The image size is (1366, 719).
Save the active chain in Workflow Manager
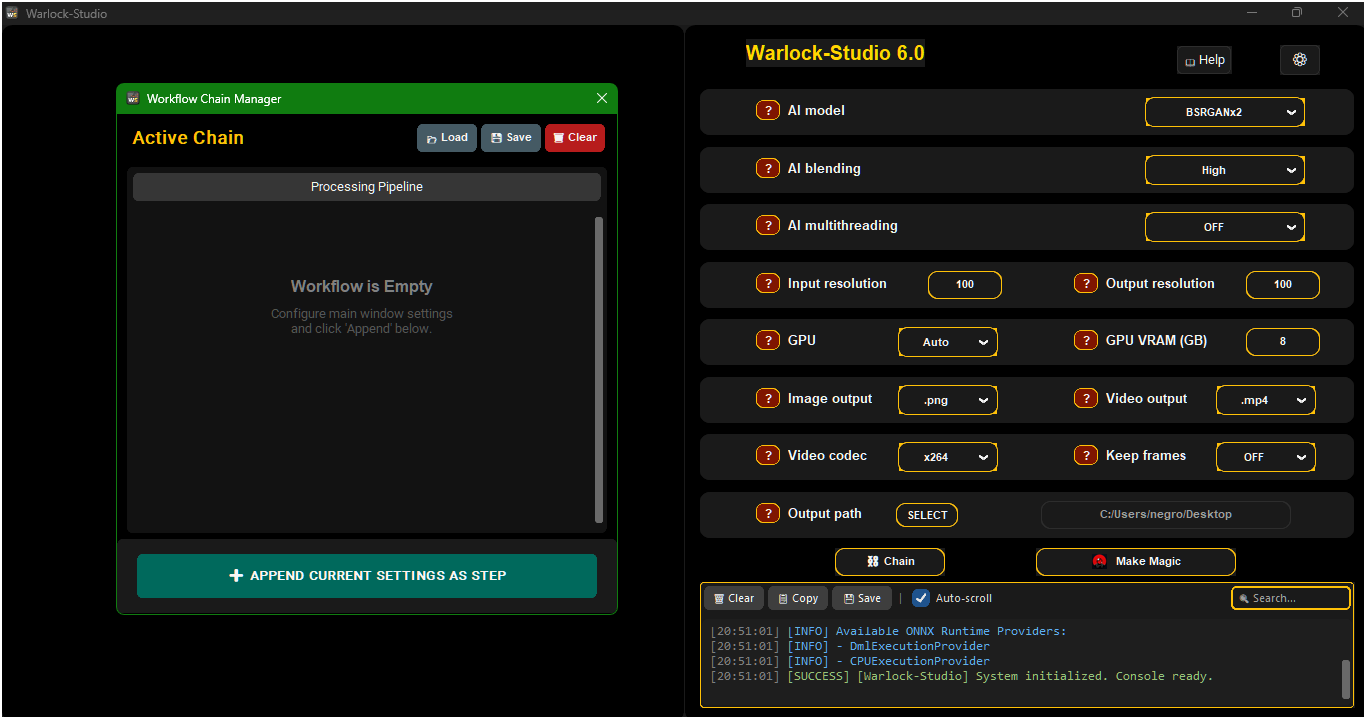(x=511, y=138)
